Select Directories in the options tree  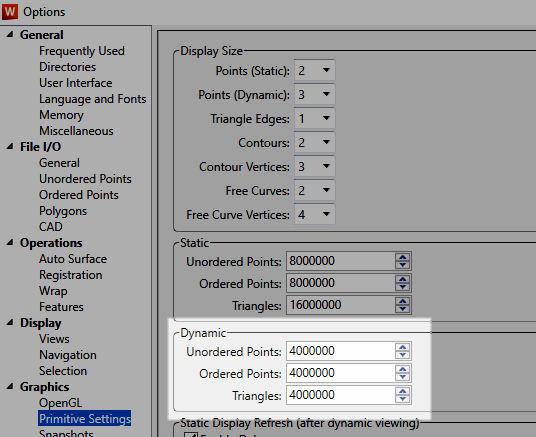(67, 67)
